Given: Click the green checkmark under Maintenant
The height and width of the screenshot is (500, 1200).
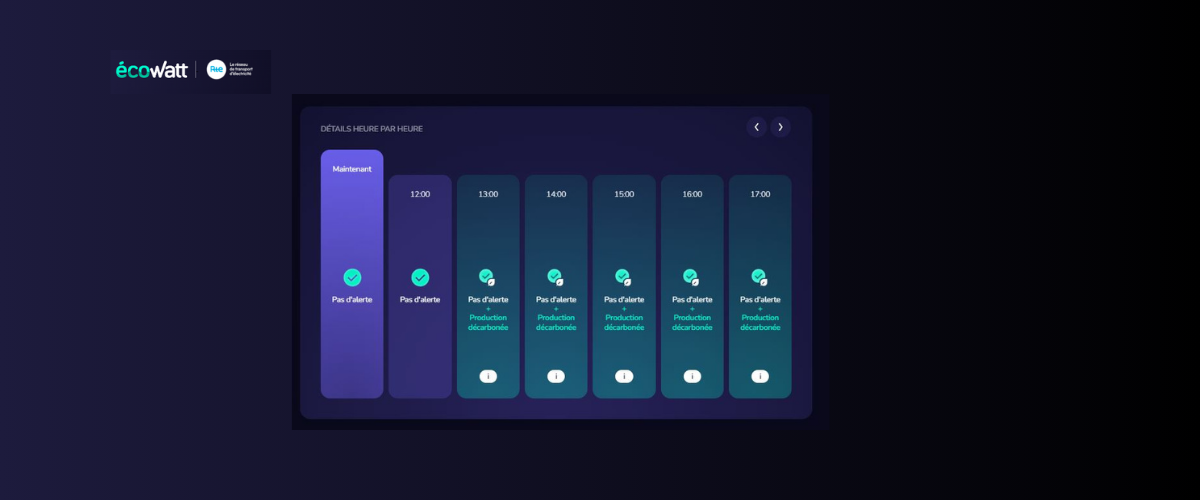Looking at the screenshot, I should (x=352, y=277).
